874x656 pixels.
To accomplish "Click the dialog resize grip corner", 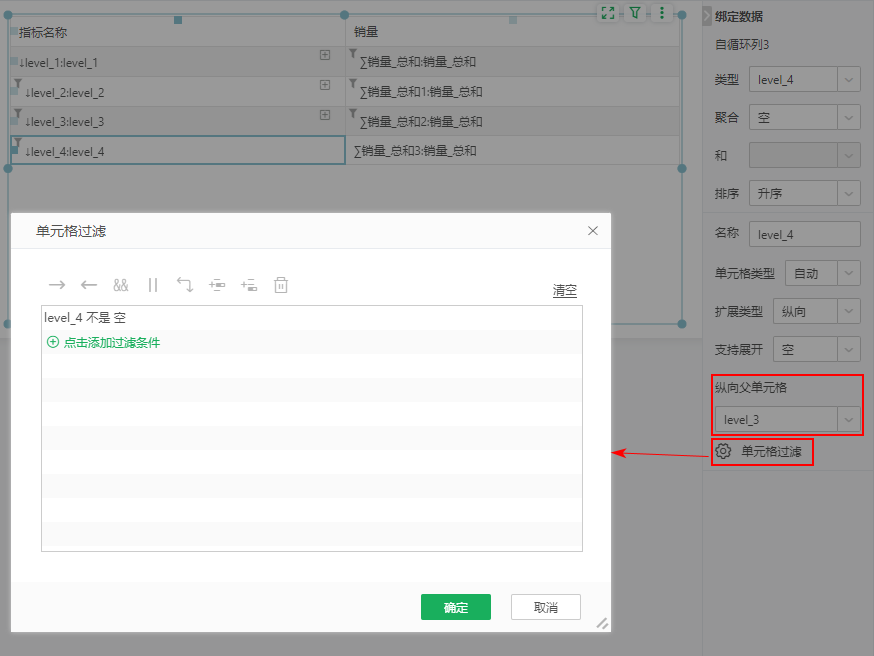I will tap(602, 623).
